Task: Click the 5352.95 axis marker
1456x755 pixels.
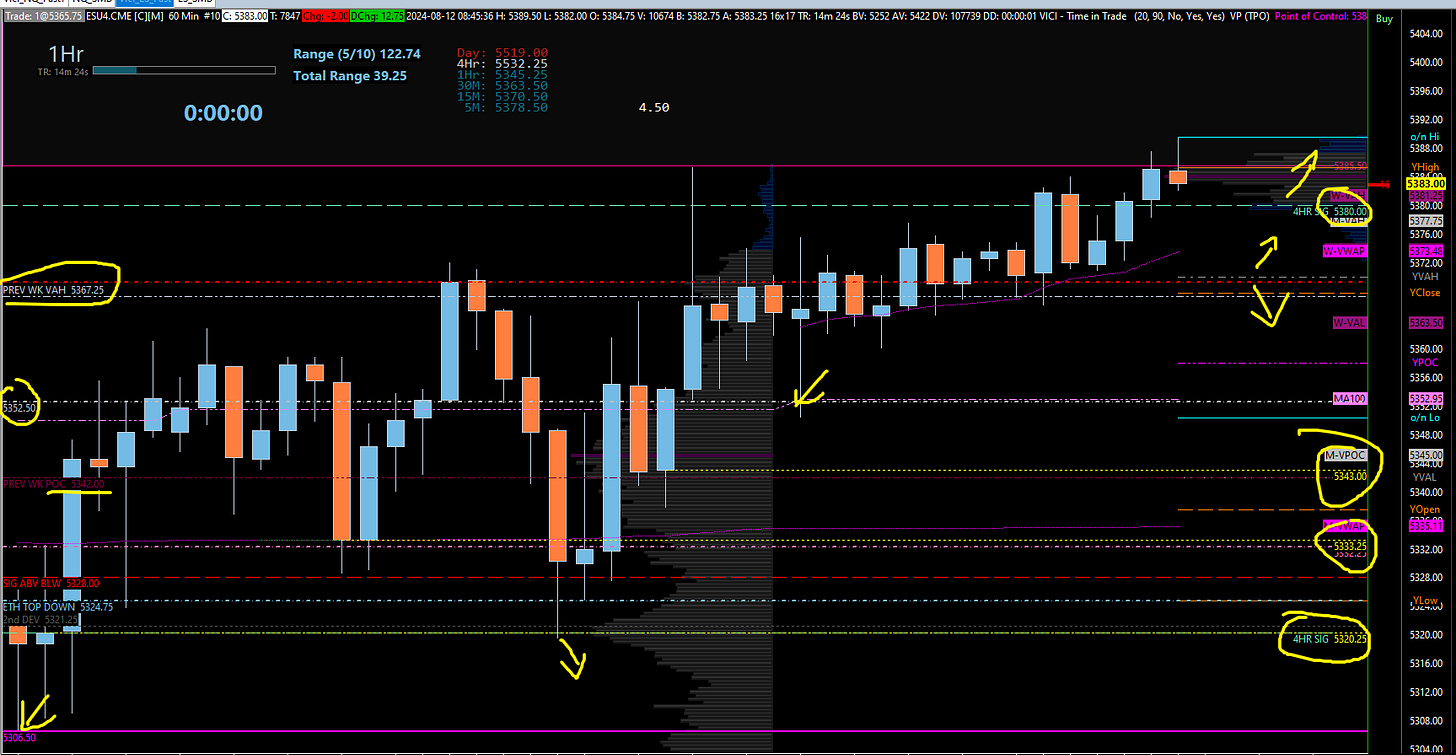Action: tap(1426, 398)
